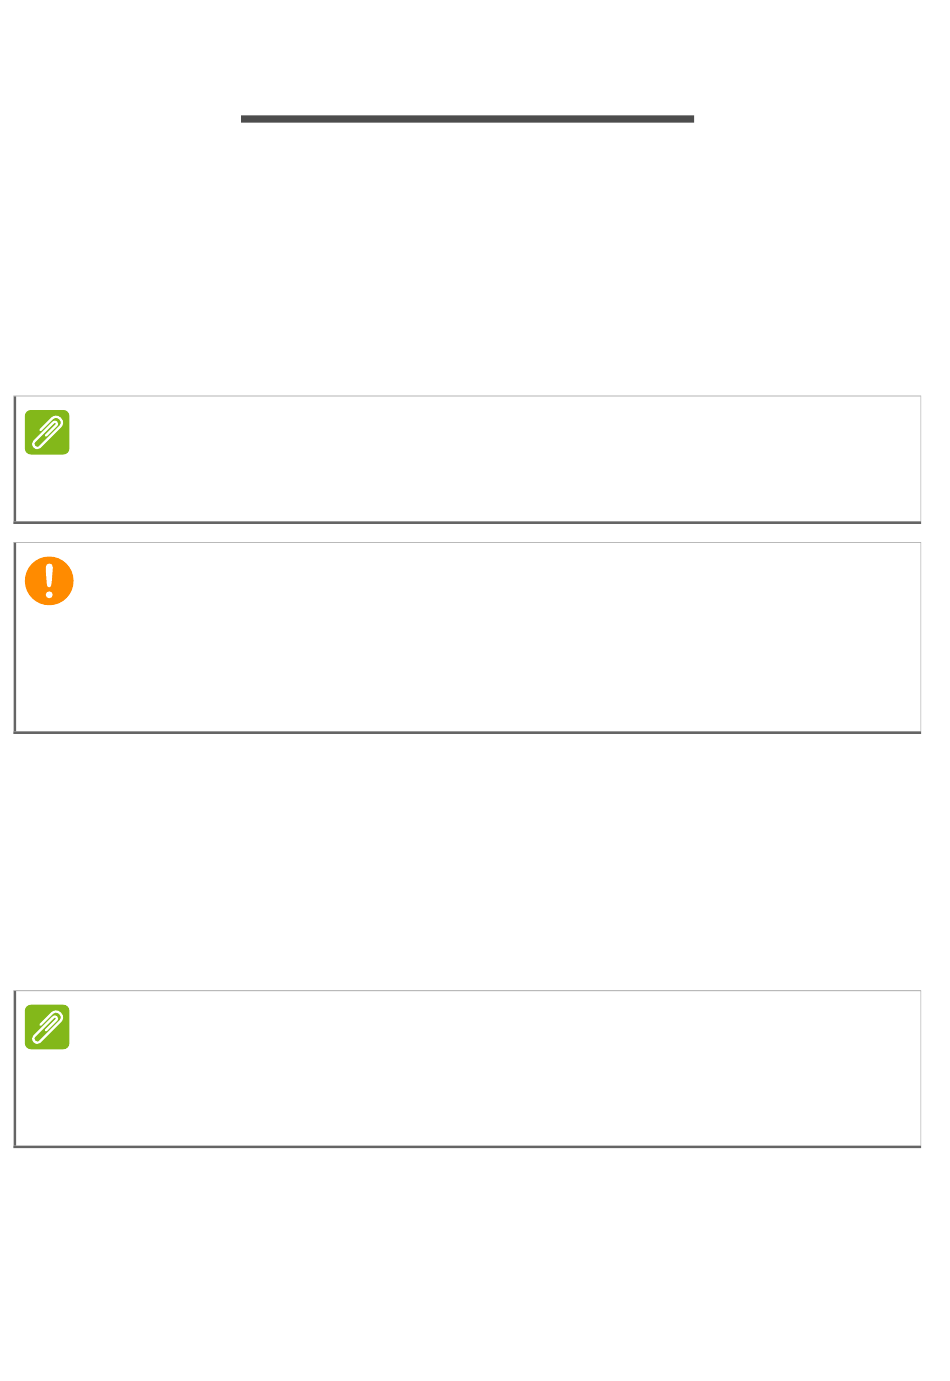Click the blank area between title bar and first note
Image resolution: width=950 pixels, height=1381 pixels.
[467, 260]
